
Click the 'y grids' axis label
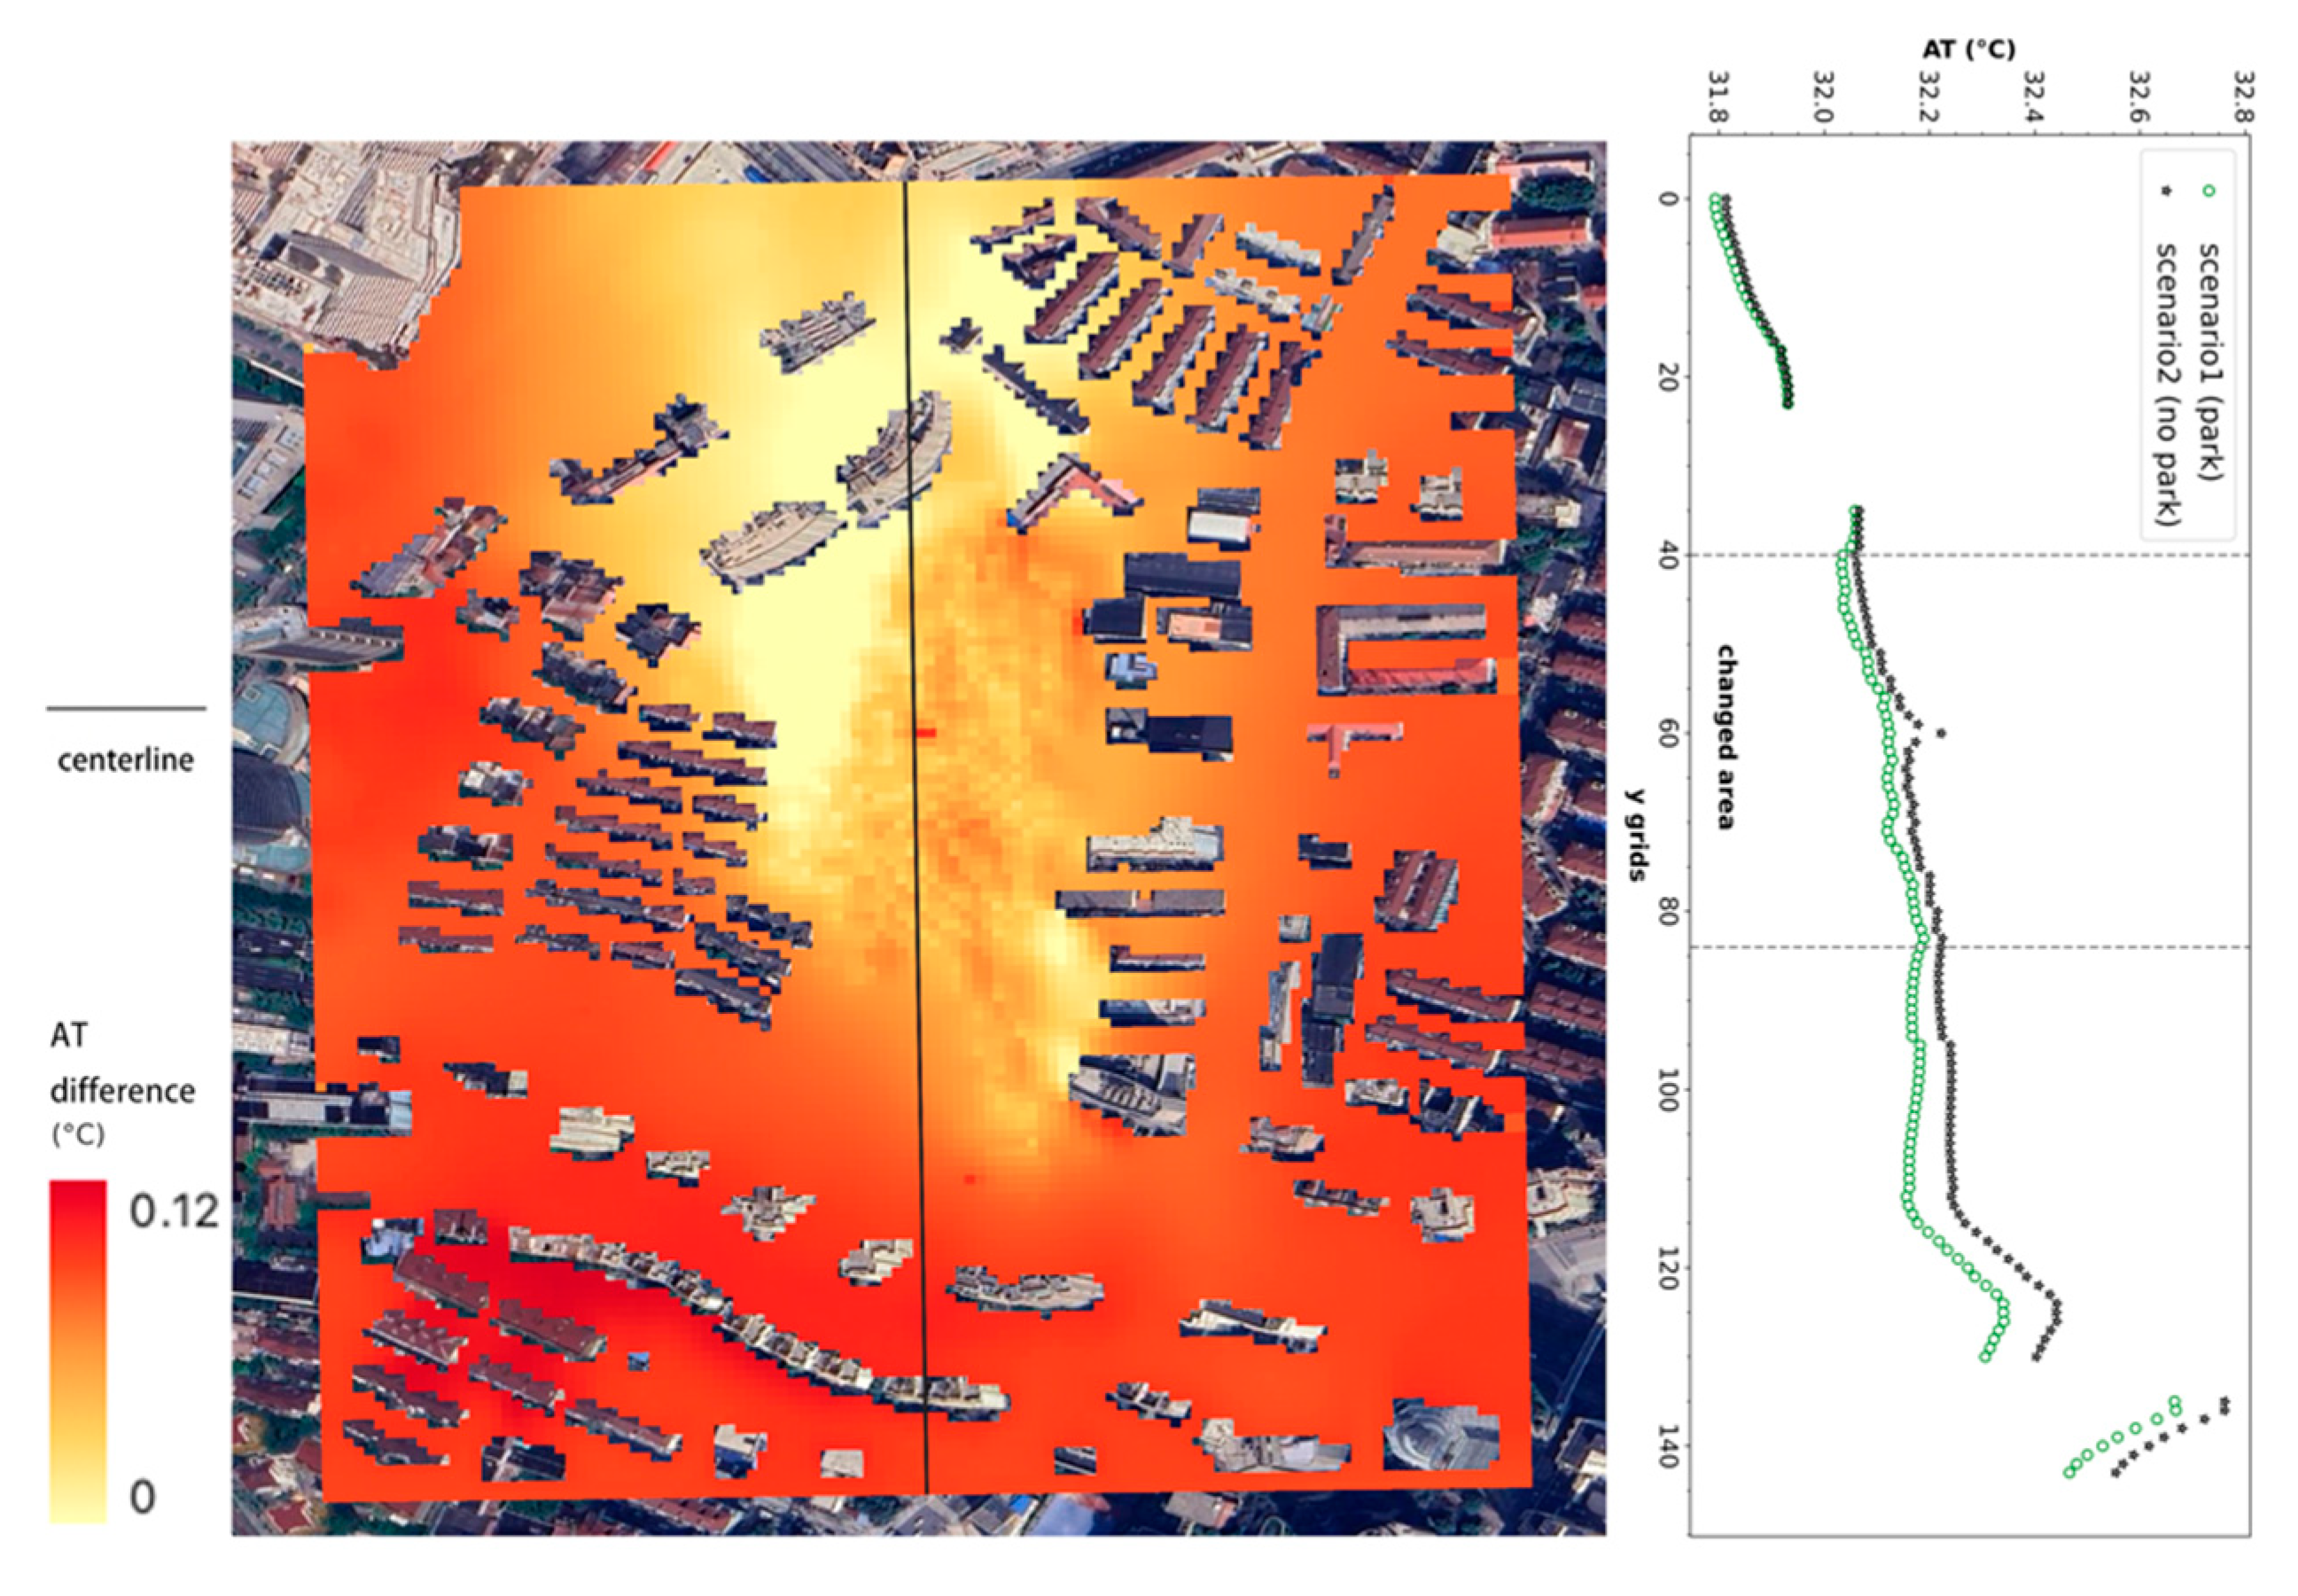click(1635, 834)
